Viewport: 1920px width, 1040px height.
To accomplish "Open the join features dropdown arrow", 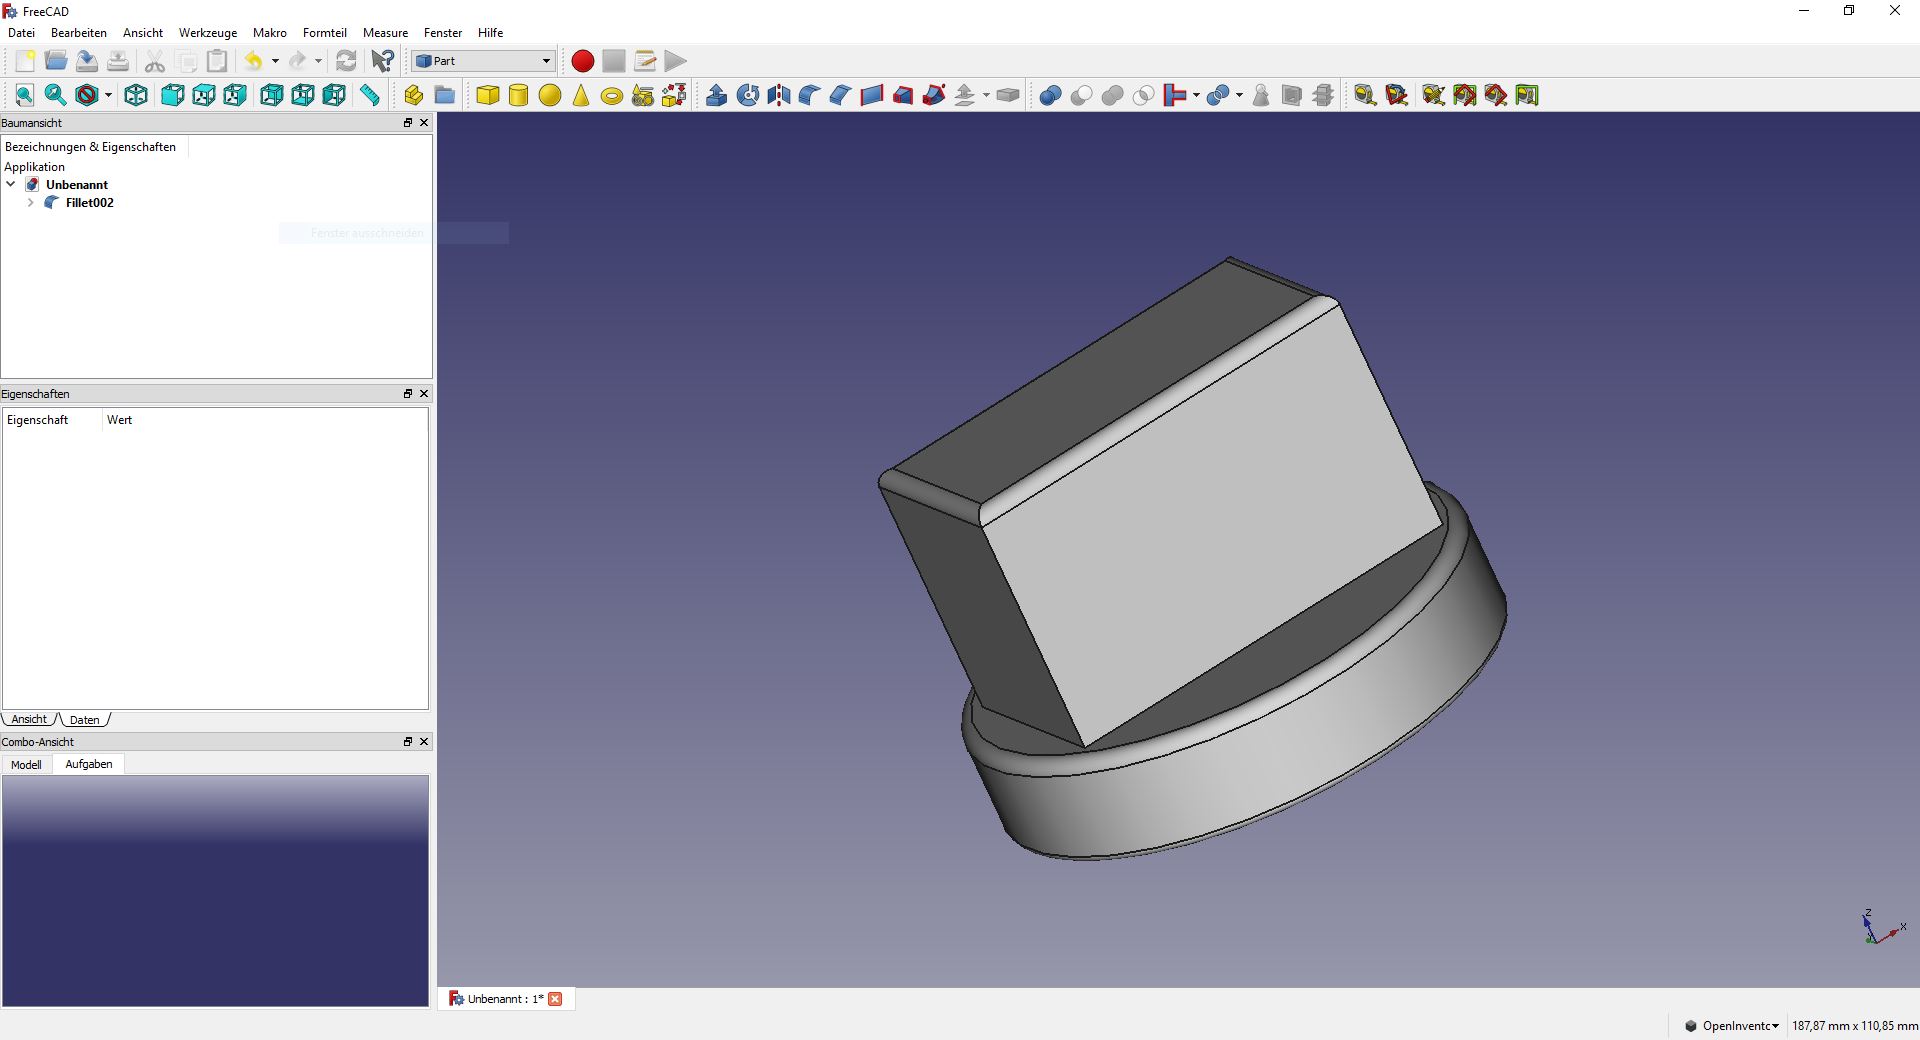I will pos(1196,95).
